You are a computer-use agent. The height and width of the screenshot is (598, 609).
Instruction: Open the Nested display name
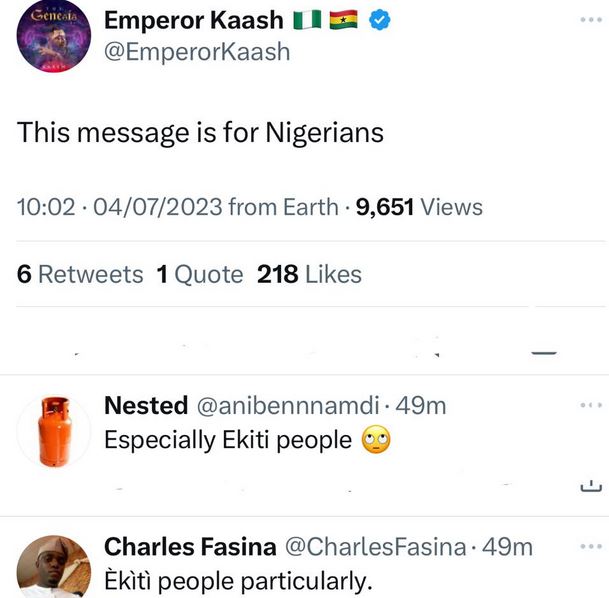click(146, 405)
